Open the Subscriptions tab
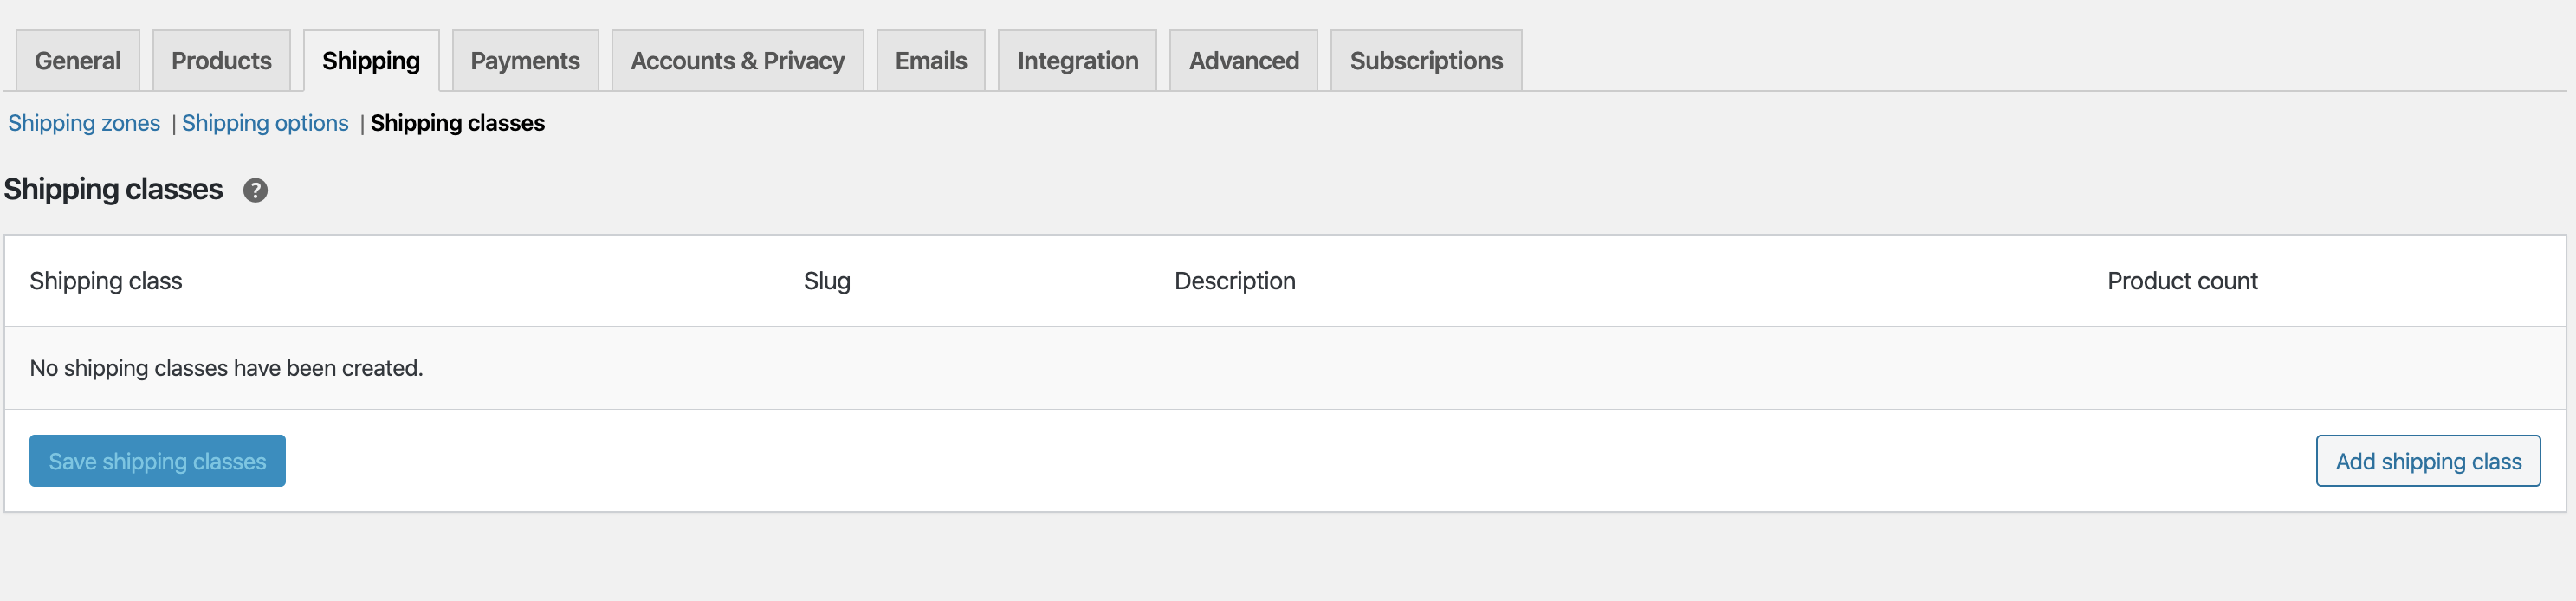 [1425, 61]
